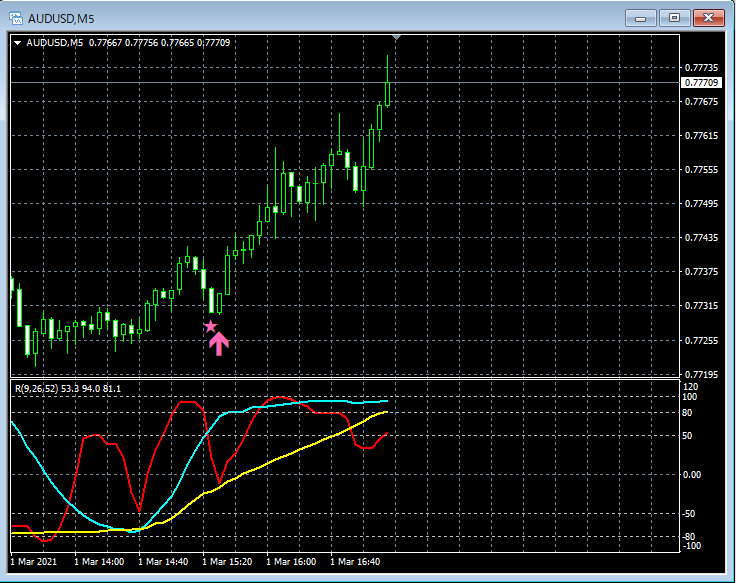Click the indicator scale label -80
The width and height of the screenshot is (737, 583).
[689, 537]
